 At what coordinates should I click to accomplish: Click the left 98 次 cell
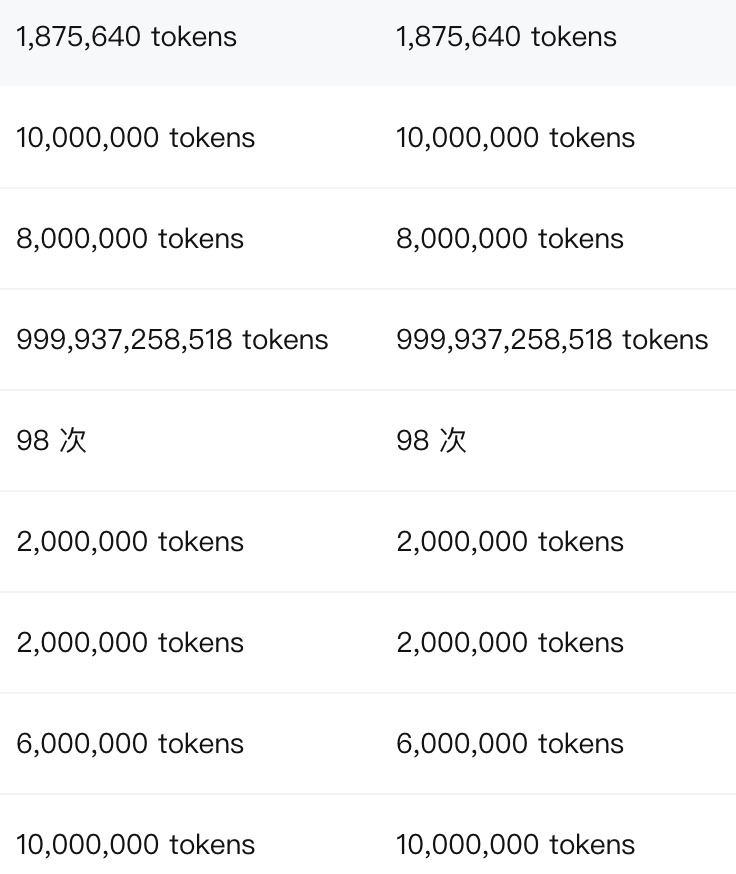52,440
